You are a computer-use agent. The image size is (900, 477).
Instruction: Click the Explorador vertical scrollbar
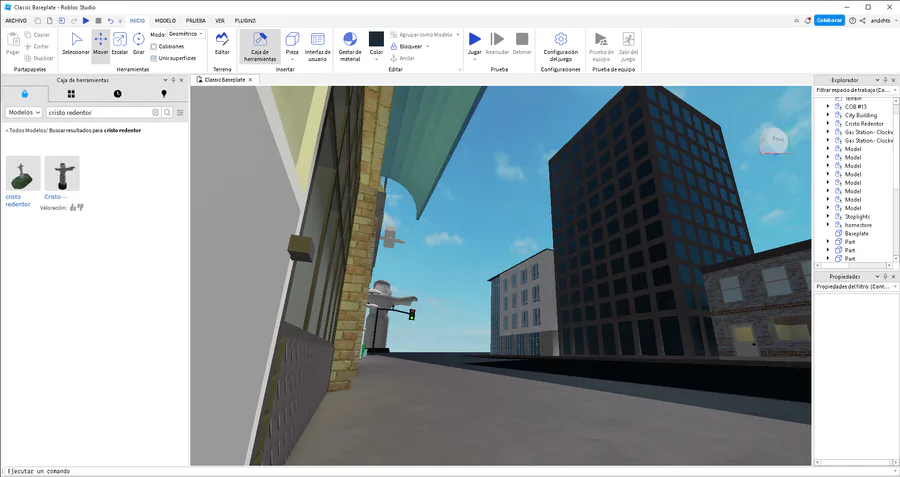(x=897, y=178)
